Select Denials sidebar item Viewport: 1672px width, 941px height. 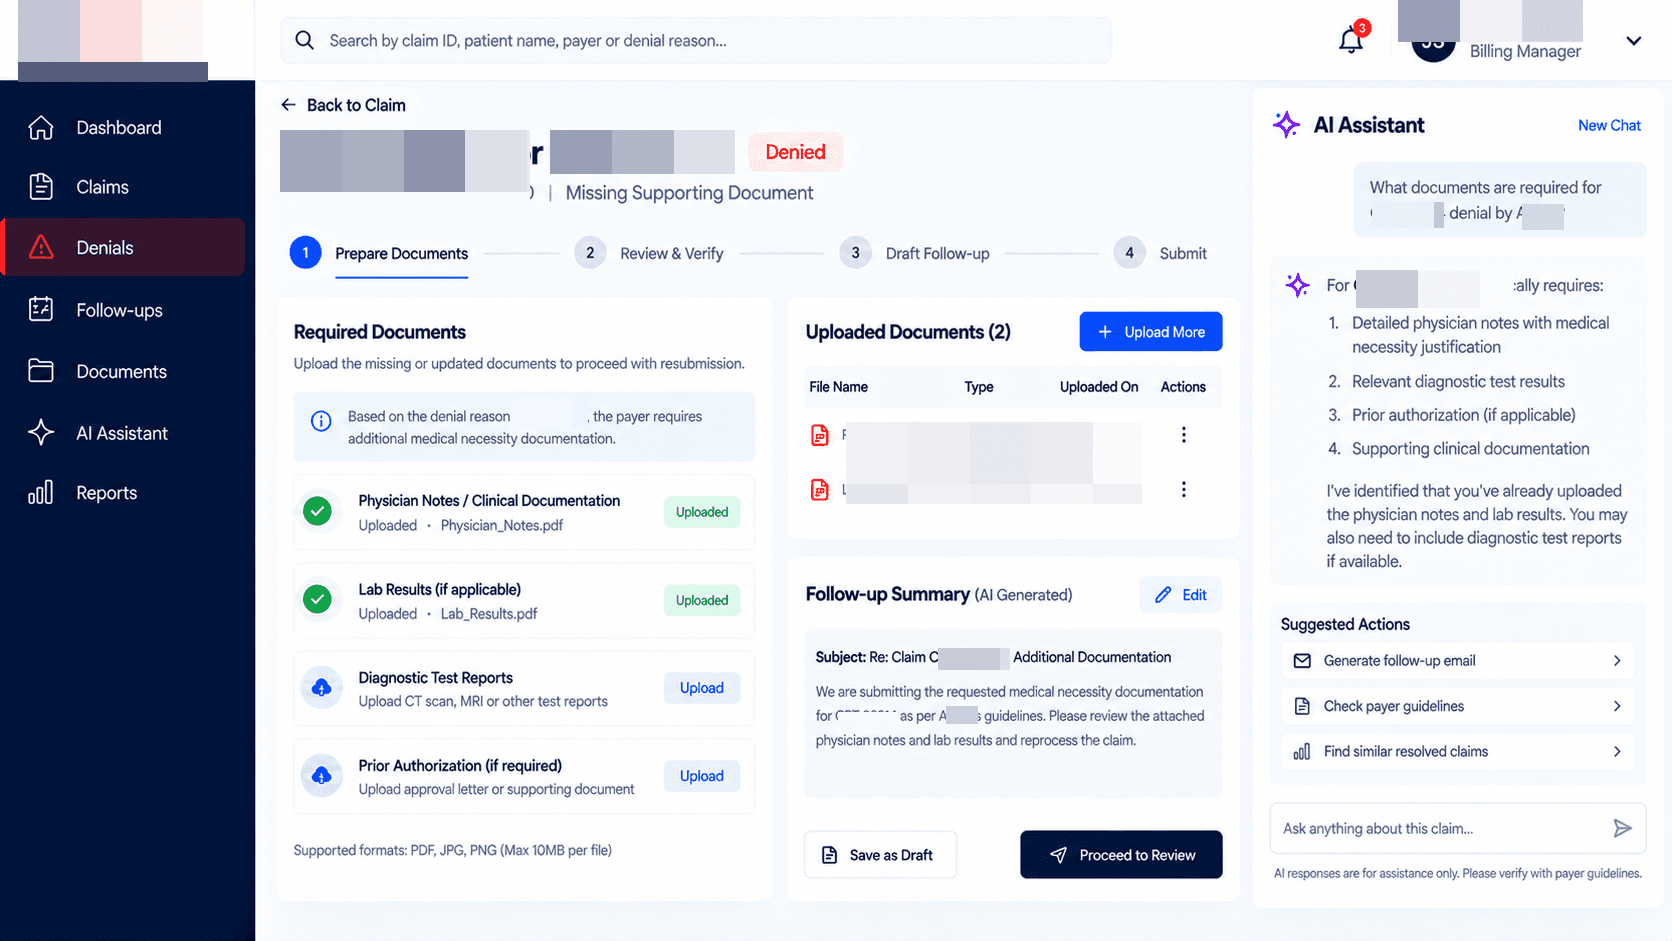(x=124, y=247)
